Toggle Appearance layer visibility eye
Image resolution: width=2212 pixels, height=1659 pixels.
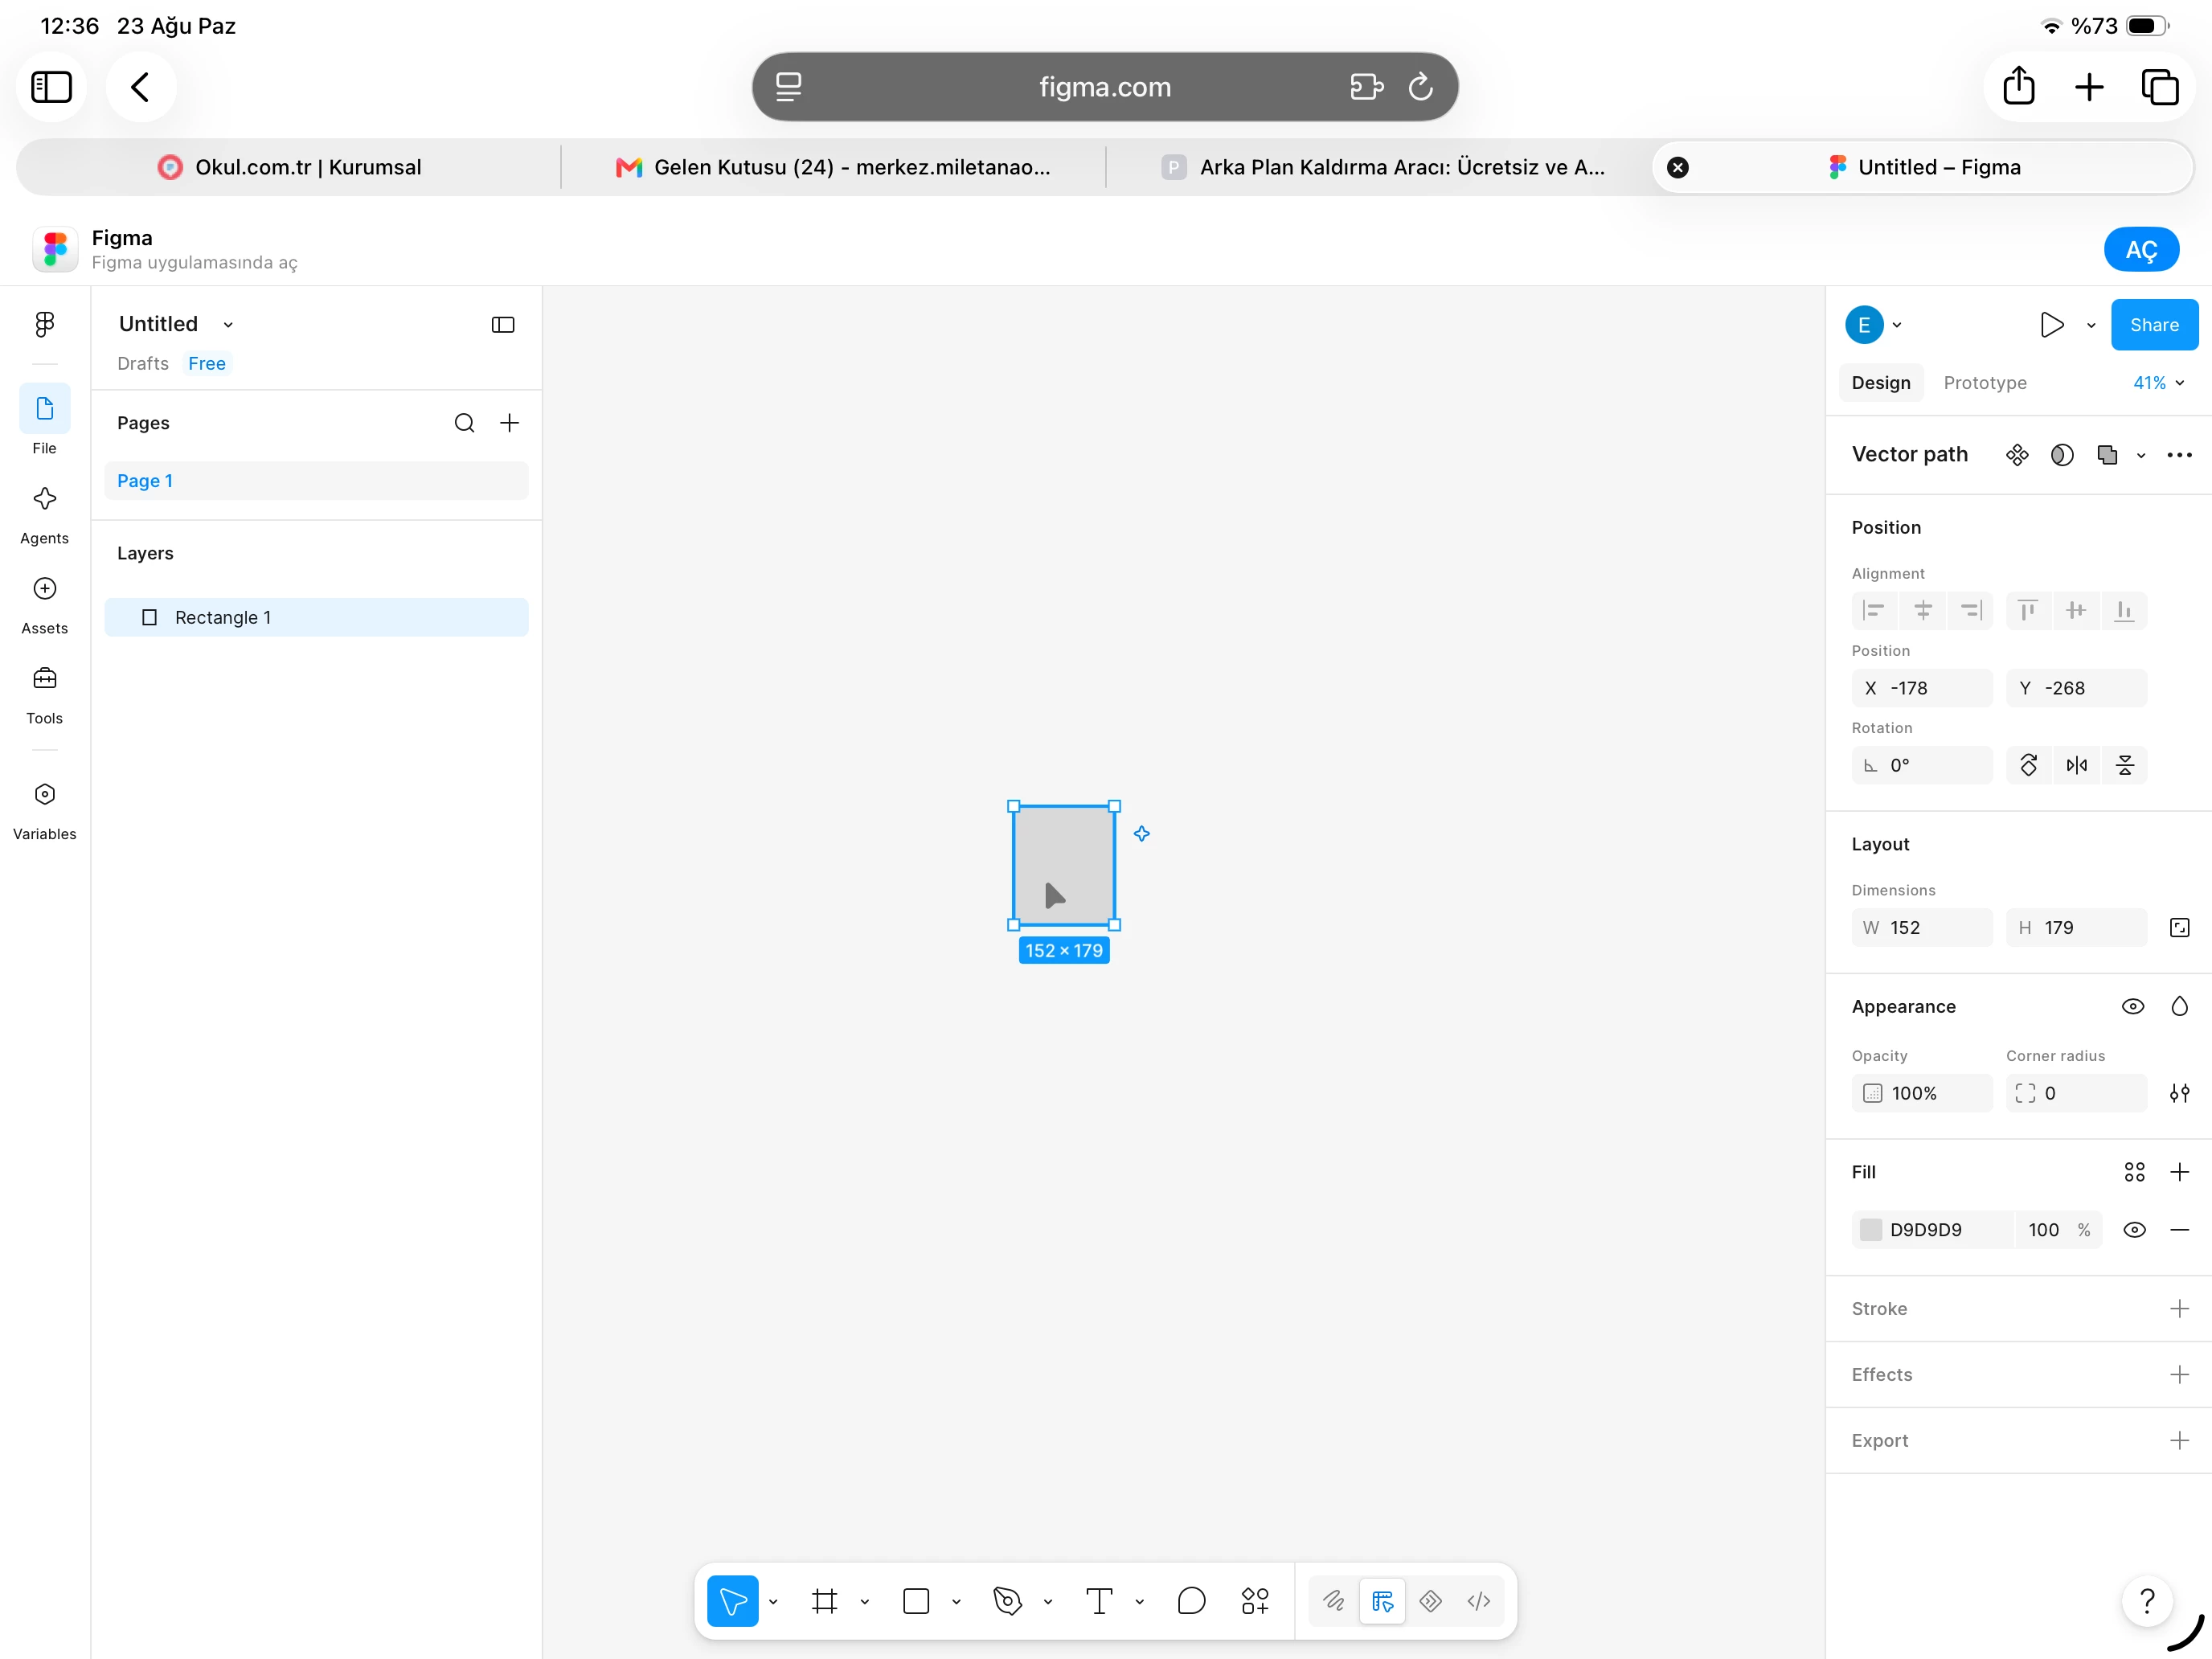coord(2132,1006)
